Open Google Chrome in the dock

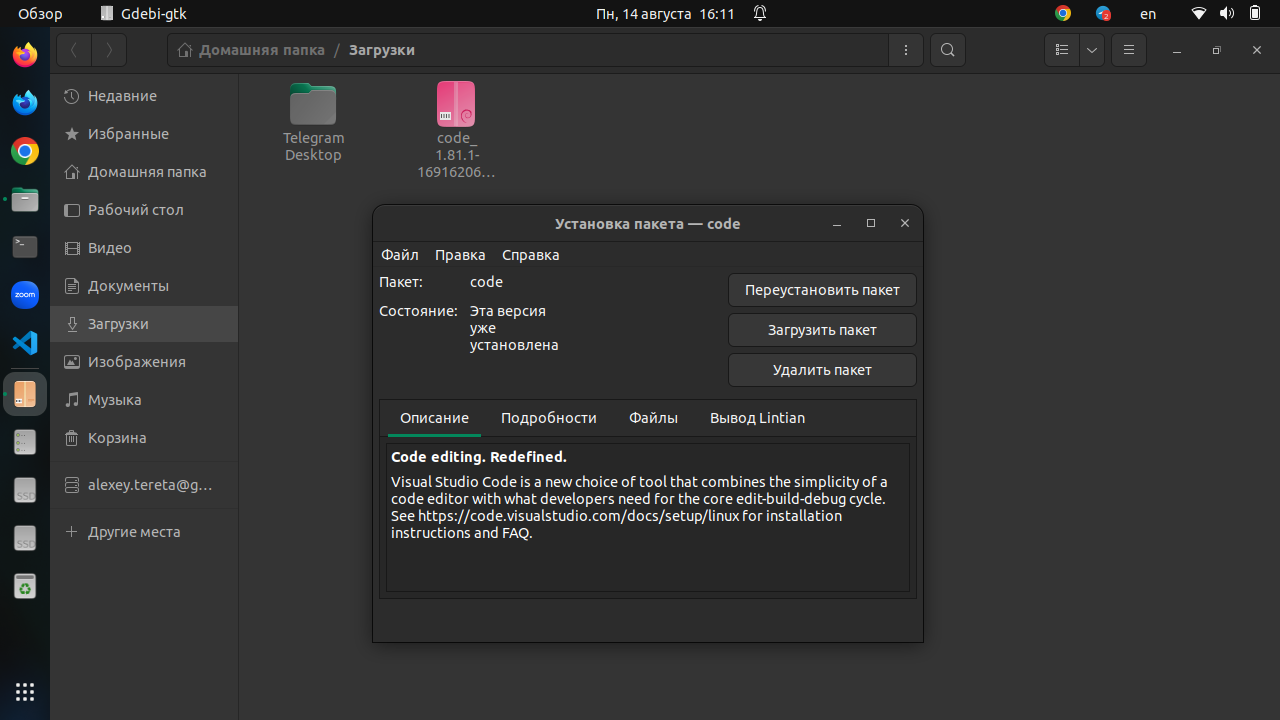click(x=25, y=151)
